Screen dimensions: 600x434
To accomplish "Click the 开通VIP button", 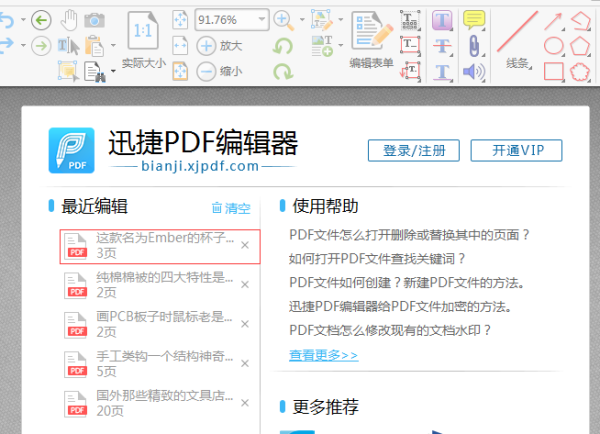I will [x=517, y=150].
